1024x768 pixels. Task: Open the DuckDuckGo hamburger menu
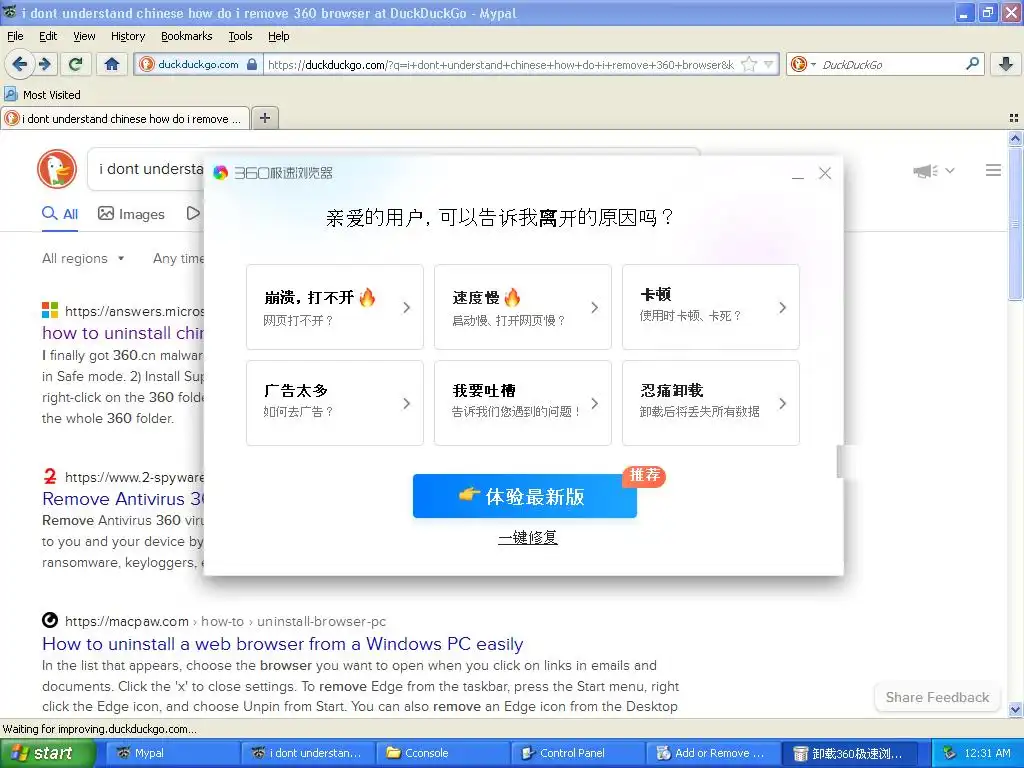click(x=993, y=170)
